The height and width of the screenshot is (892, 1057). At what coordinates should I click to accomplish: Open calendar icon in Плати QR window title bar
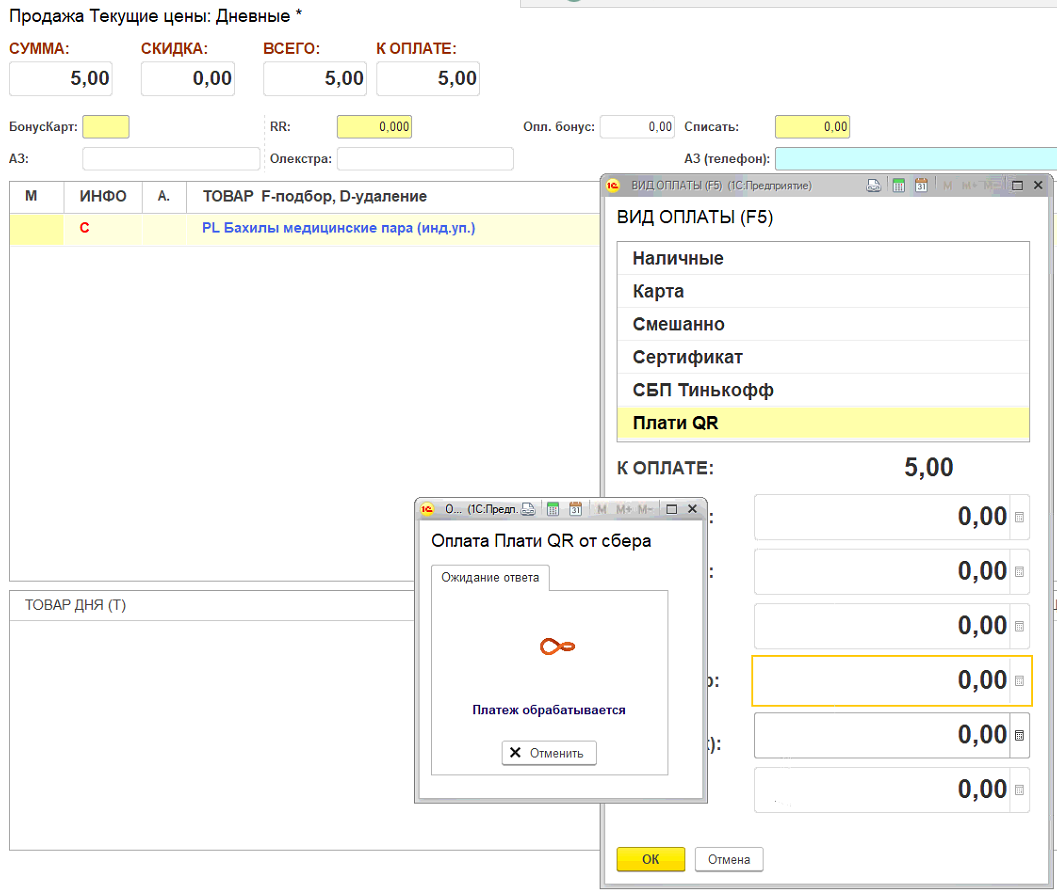coord(575,509)
